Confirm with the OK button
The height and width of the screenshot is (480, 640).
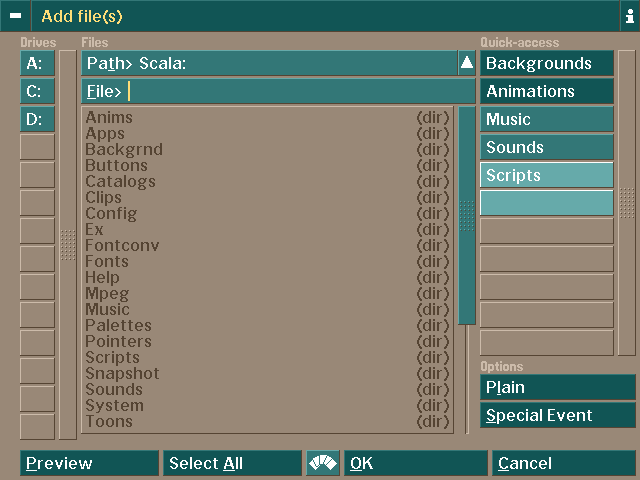(415, 463)
